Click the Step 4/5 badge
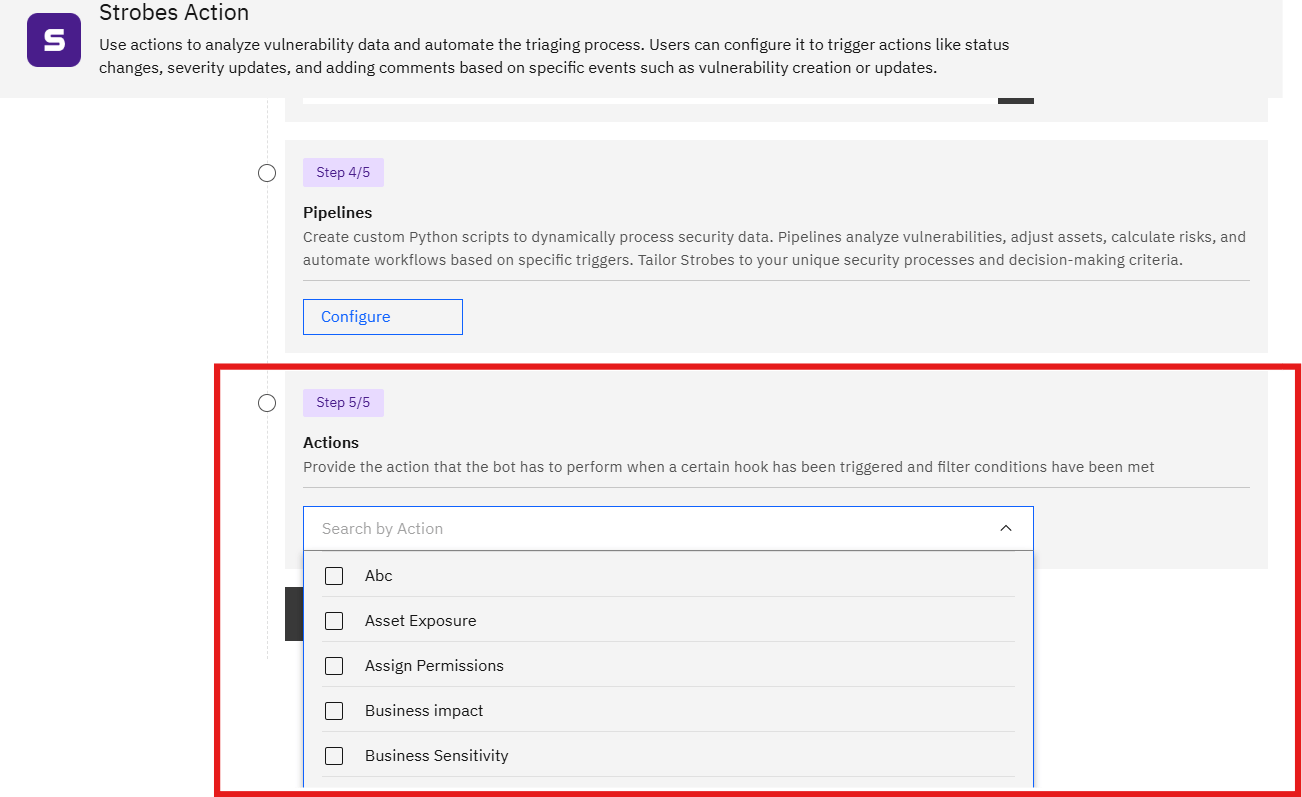 343,173
